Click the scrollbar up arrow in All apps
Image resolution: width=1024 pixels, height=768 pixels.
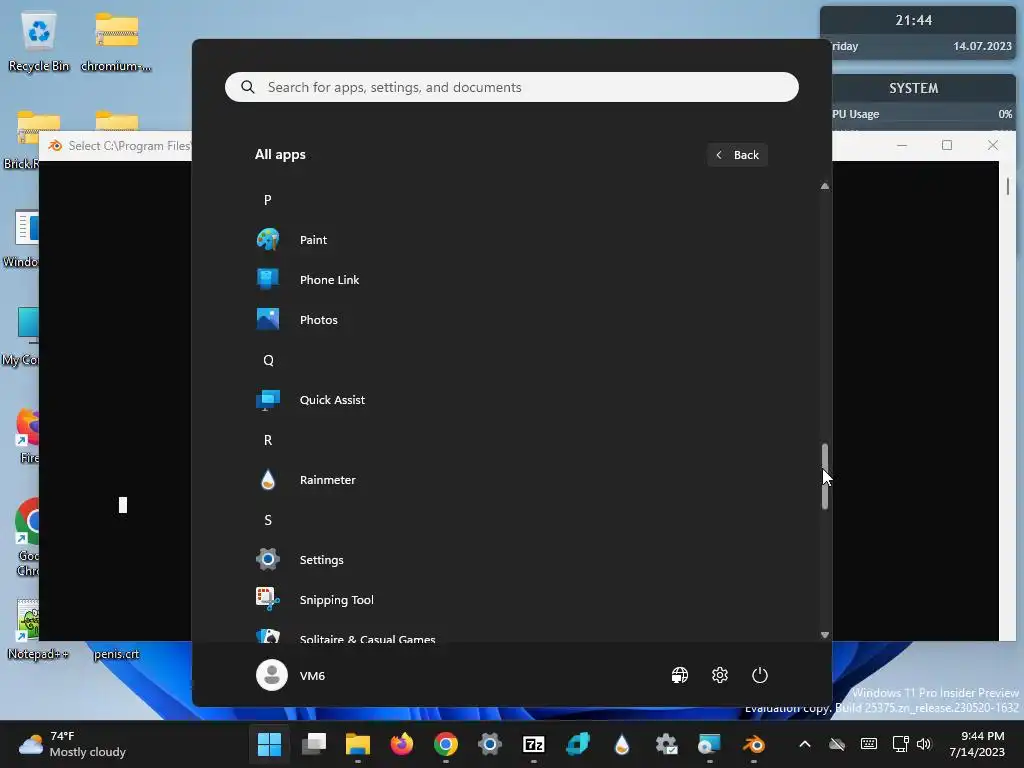coord(825,186)
